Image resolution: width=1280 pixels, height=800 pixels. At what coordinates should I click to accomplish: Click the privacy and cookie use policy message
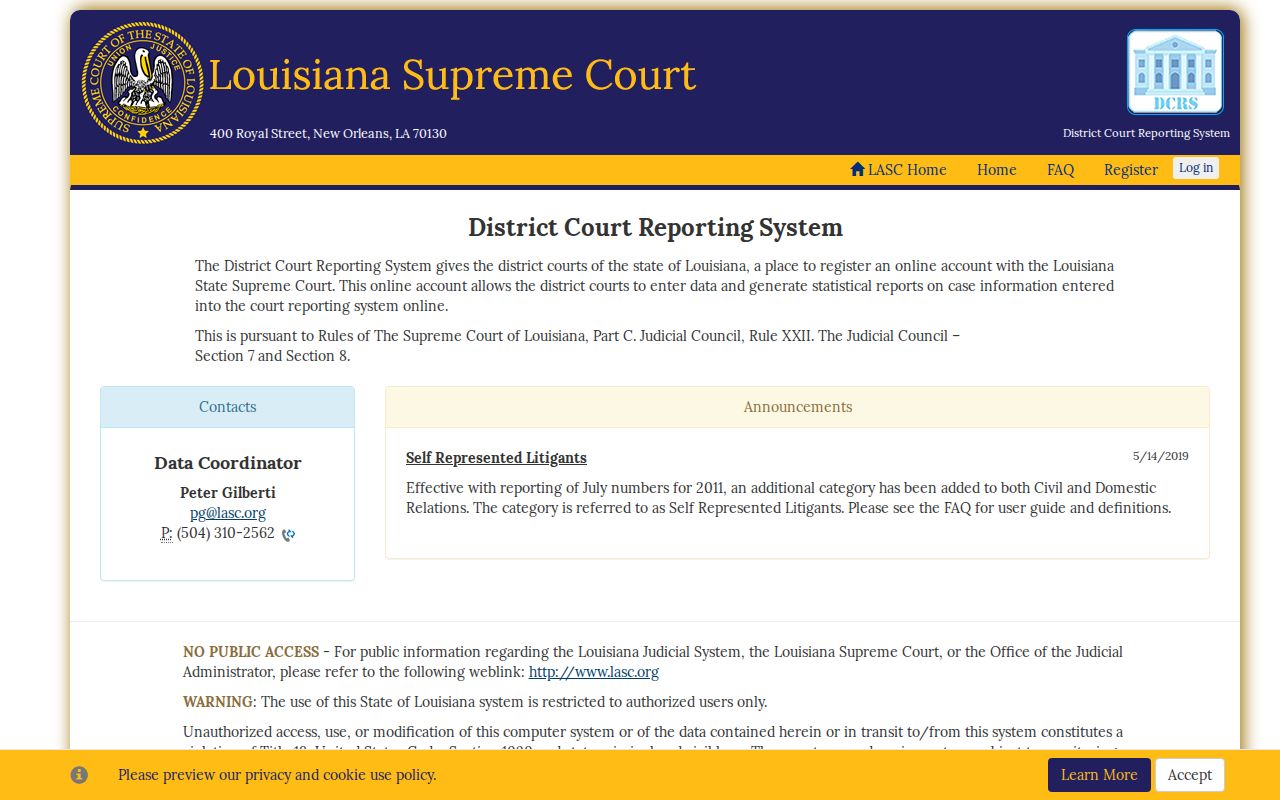click(x=277, y=775)
